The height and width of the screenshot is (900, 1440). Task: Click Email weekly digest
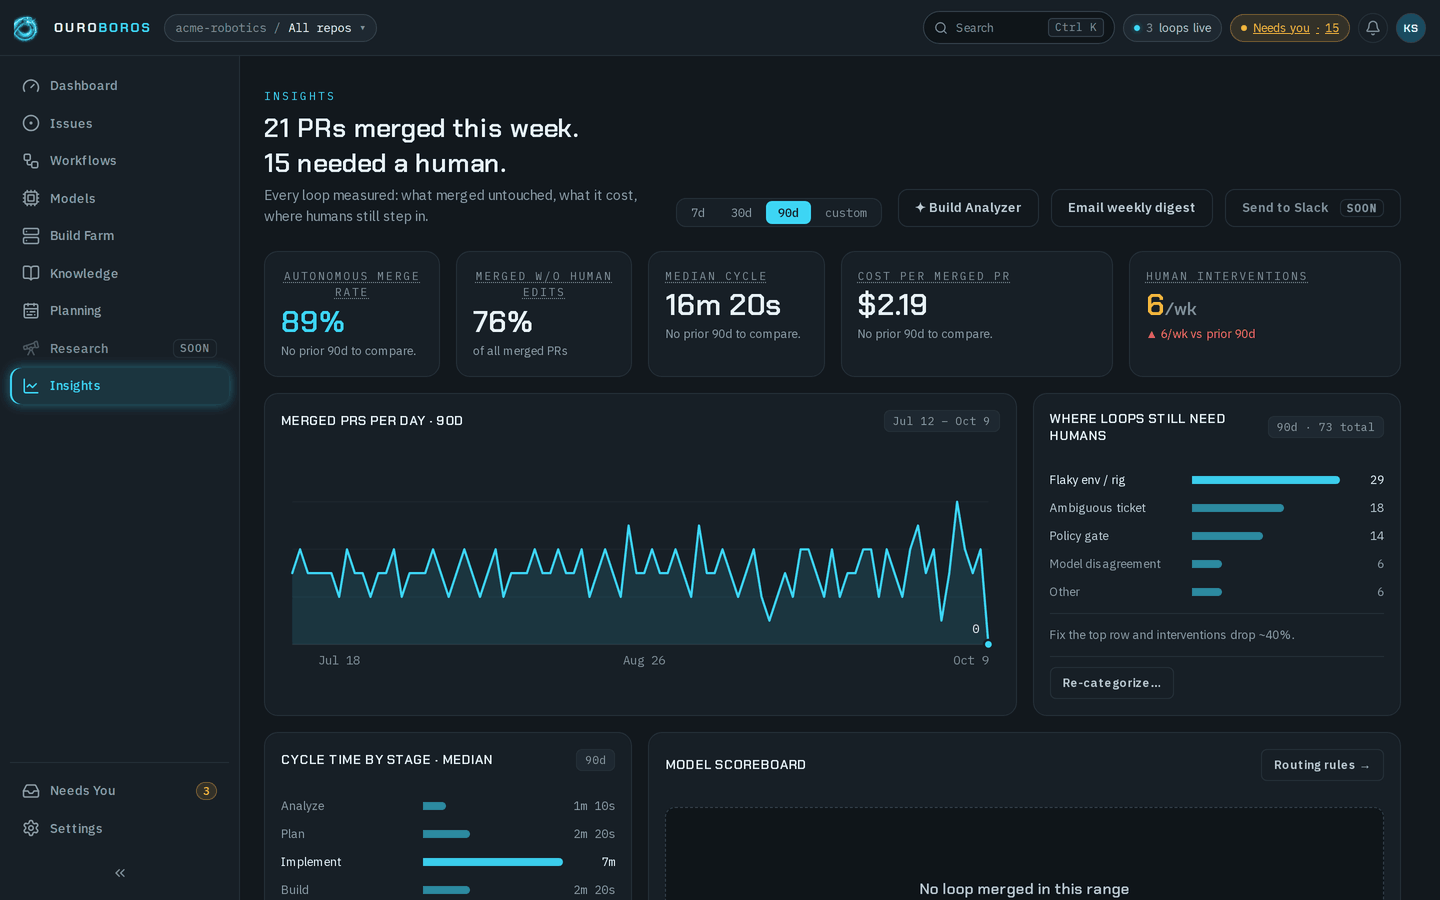(1131, 208)
